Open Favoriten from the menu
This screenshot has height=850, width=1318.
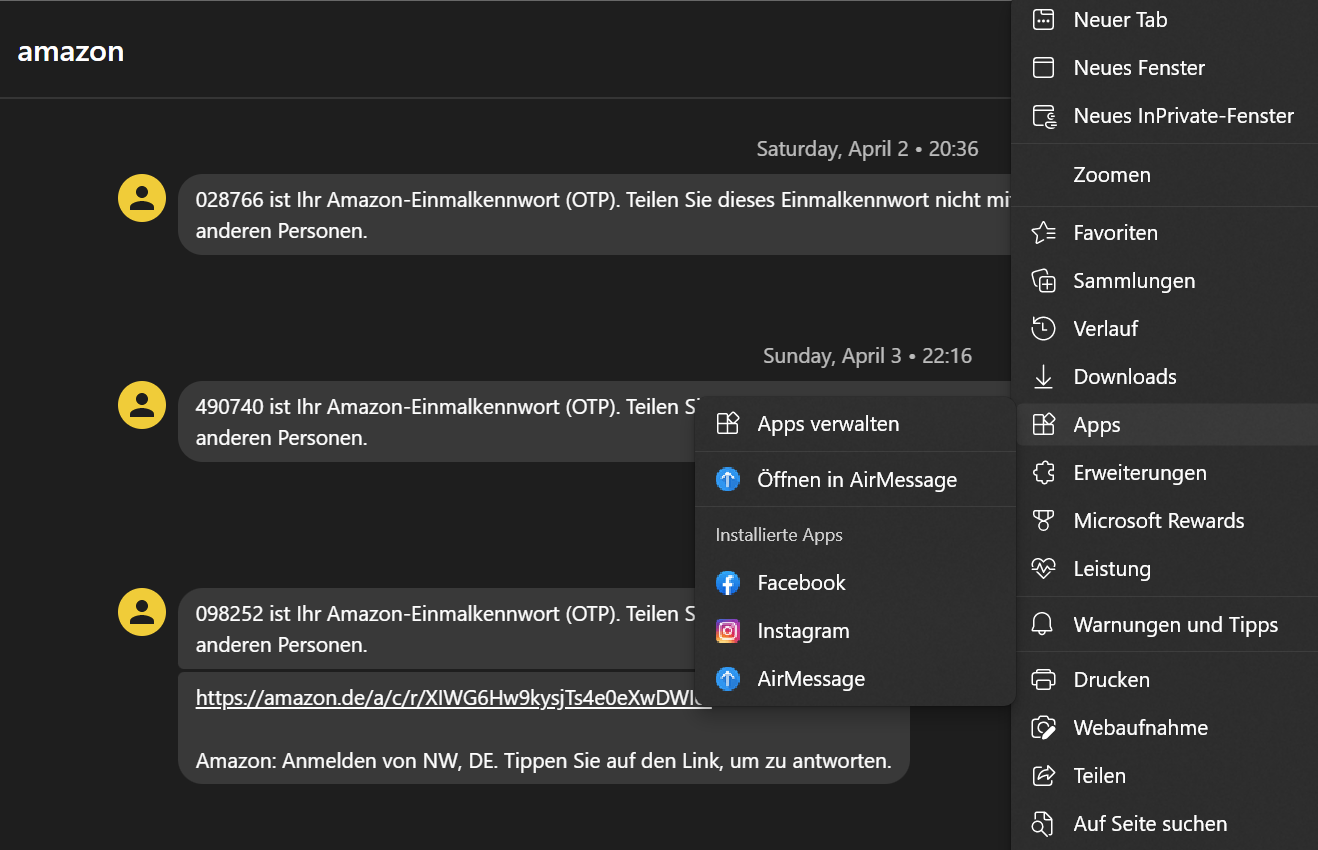click(x=1165, y=233)
